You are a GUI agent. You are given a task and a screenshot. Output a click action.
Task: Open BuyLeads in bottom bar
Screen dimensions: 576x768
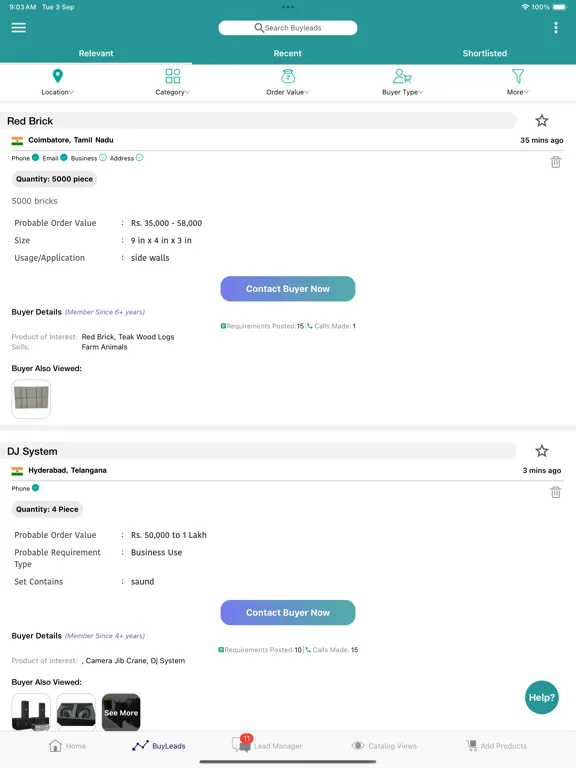click(159, 745)
